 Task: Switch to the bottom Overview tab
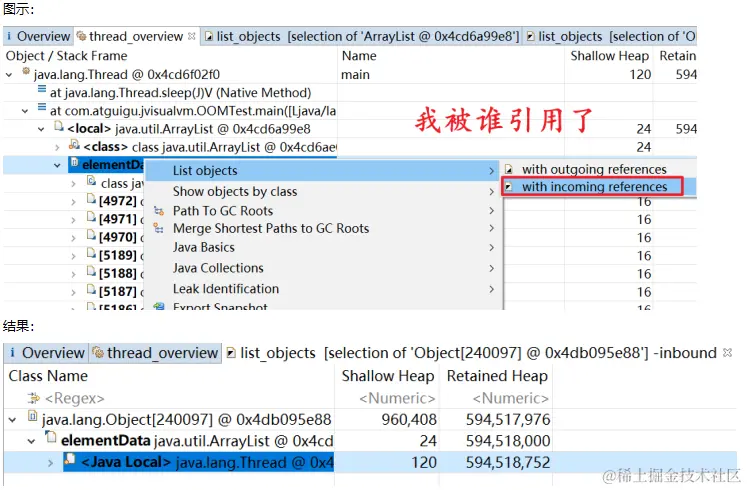click(x=47, y=353)
